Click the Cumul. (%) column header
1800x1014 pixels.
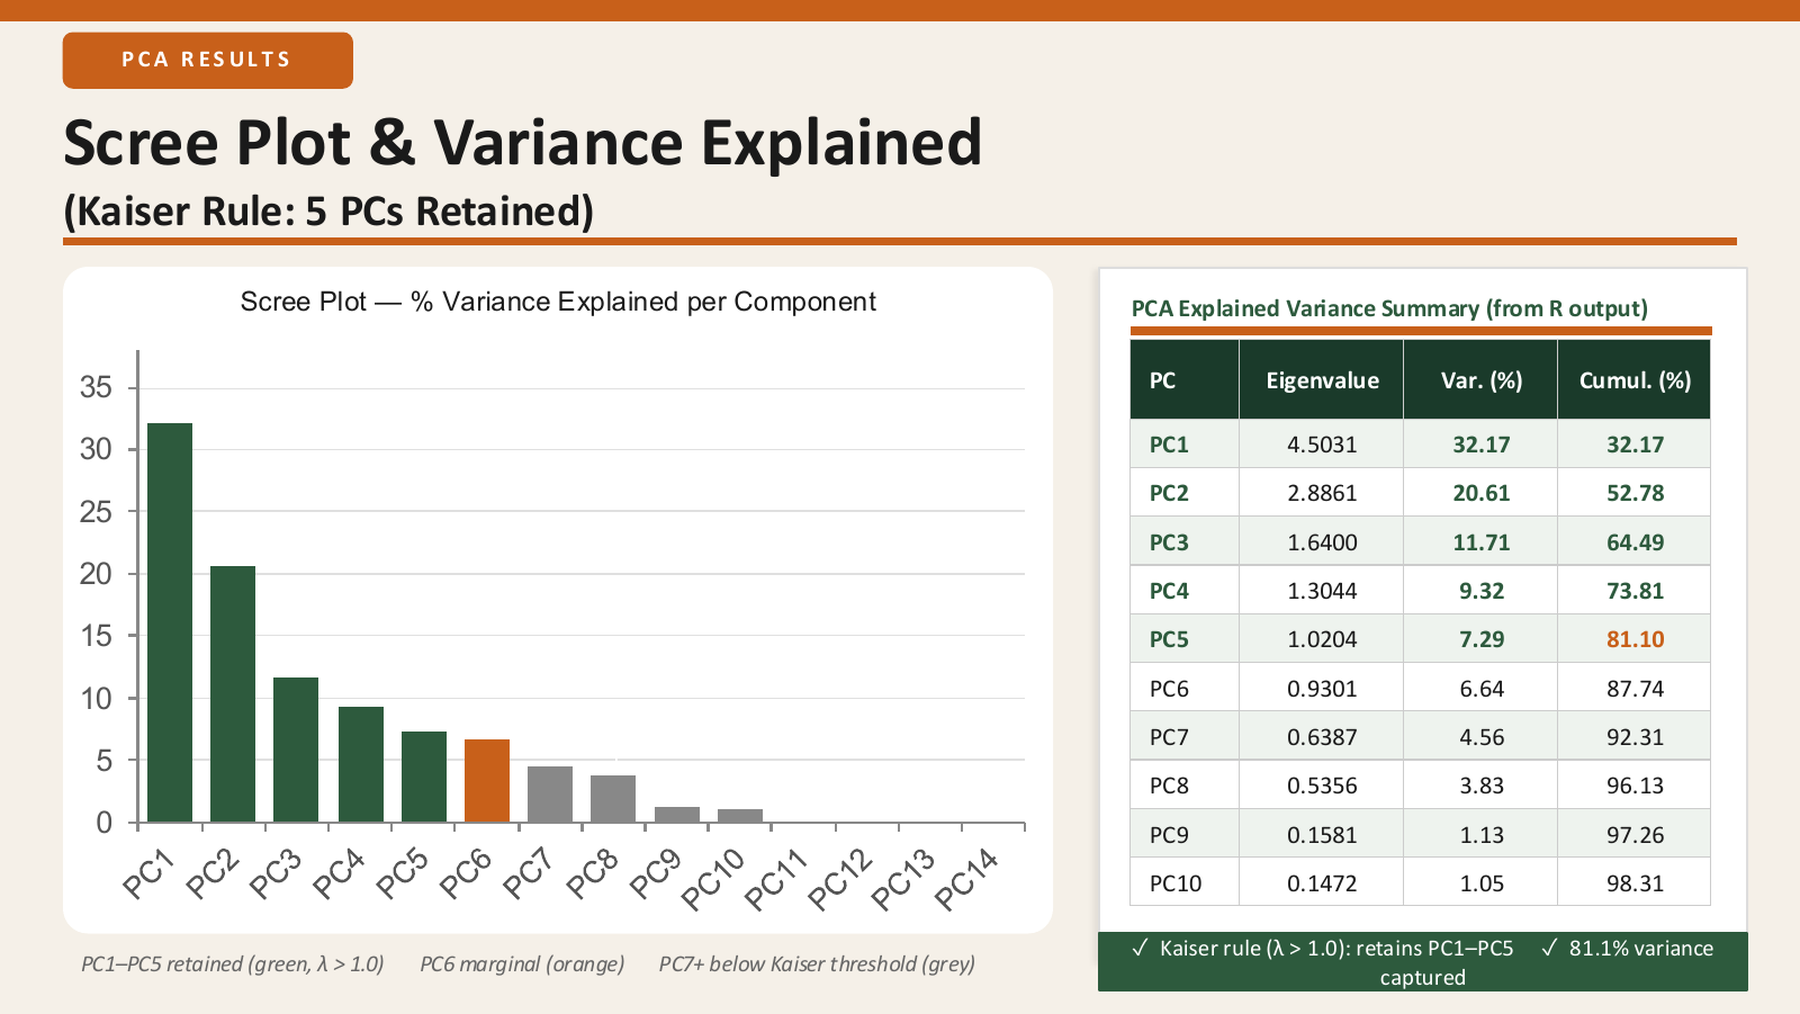[1635, 380]
